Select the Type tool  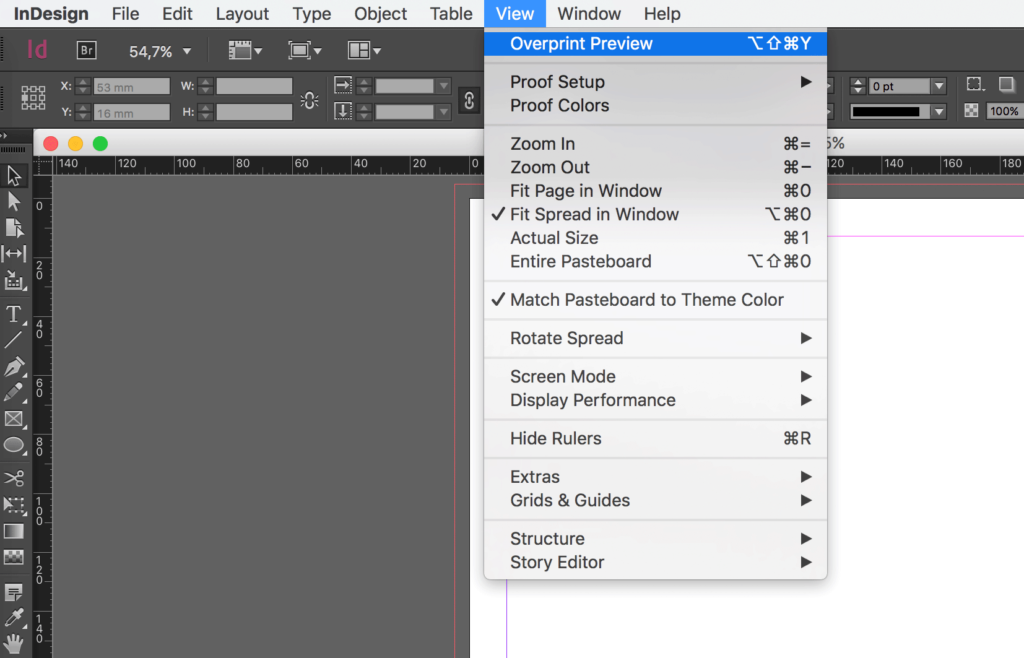[x=14, y=315]
